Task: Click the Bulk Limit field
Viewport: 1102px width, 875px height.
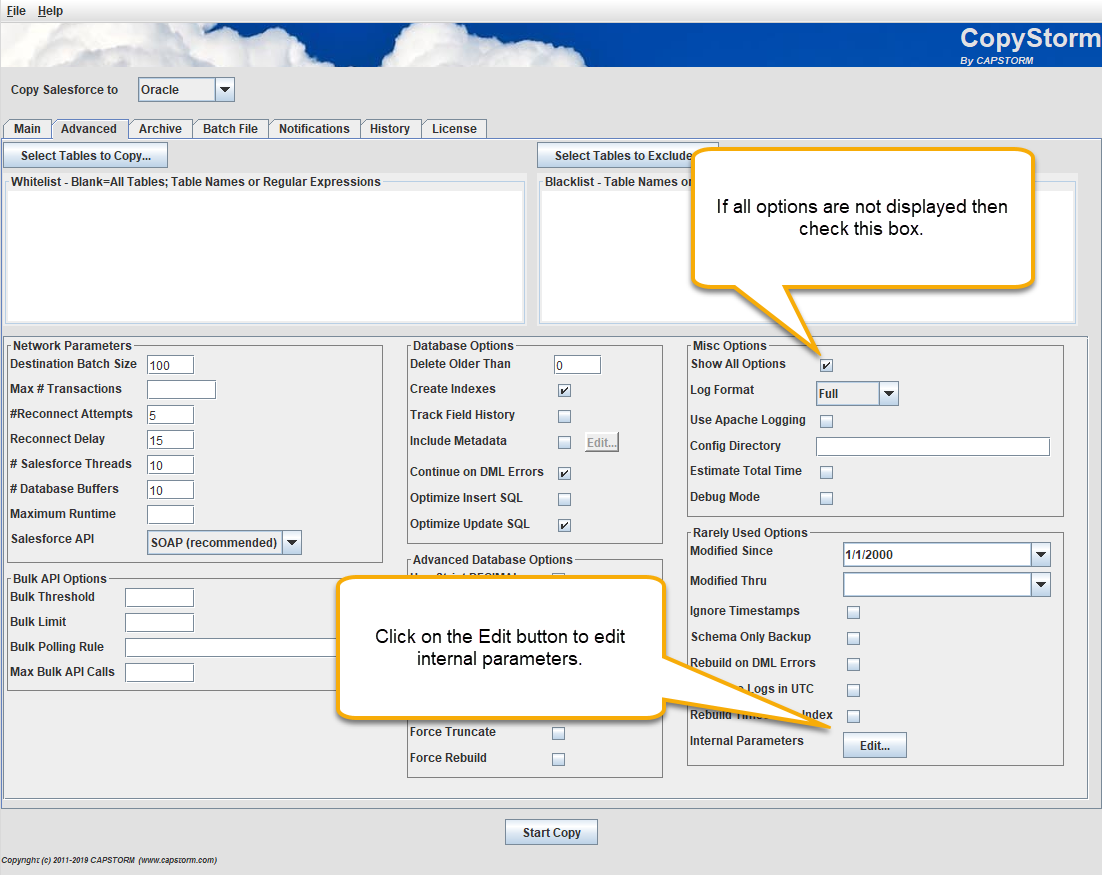Action: click(160, 622)
